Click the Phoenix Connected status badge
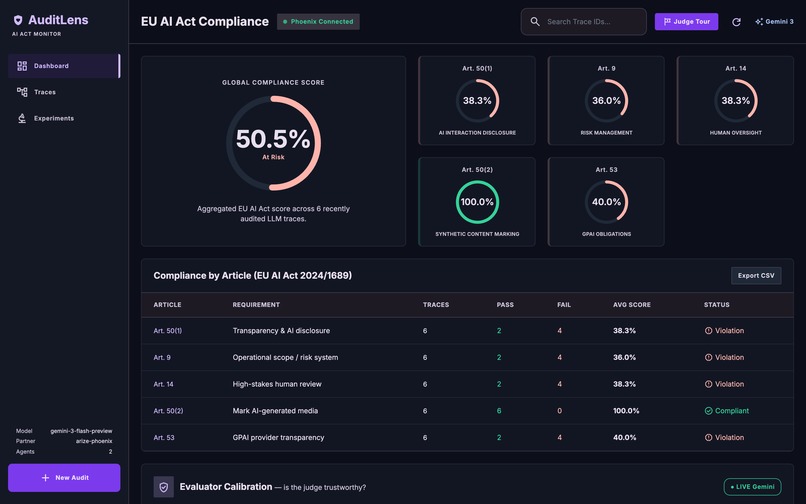Screen dimensions: 806x504 click(x=318, y=22)
